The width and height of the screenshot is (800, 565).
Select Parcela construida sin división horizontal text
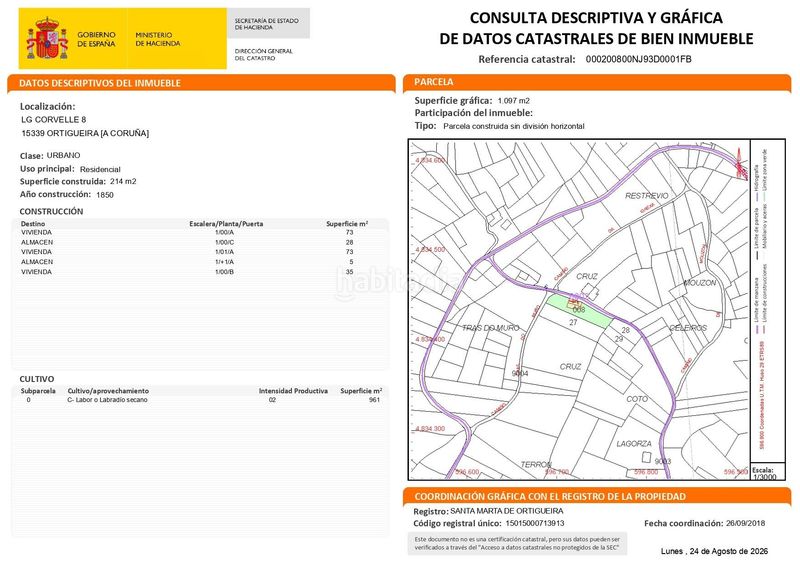click(514, 126)
